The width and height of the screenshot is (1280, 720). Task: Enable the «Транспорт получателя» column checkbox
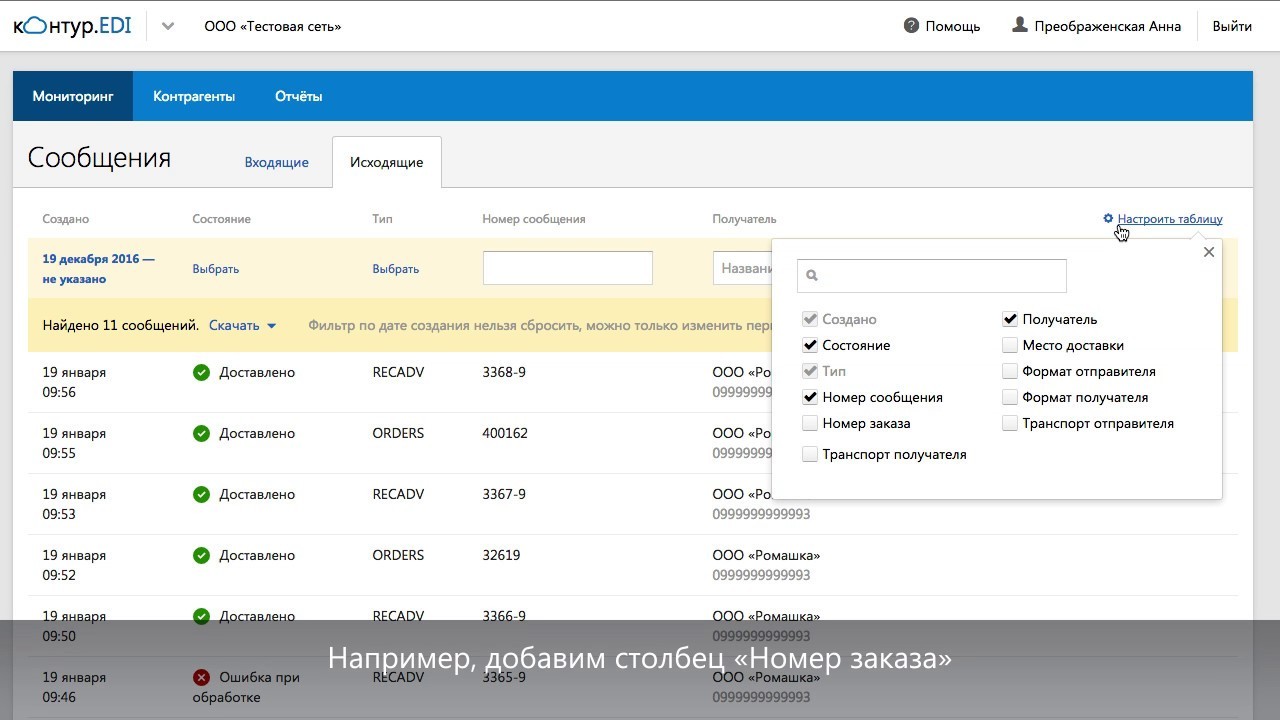pos(810,454)
